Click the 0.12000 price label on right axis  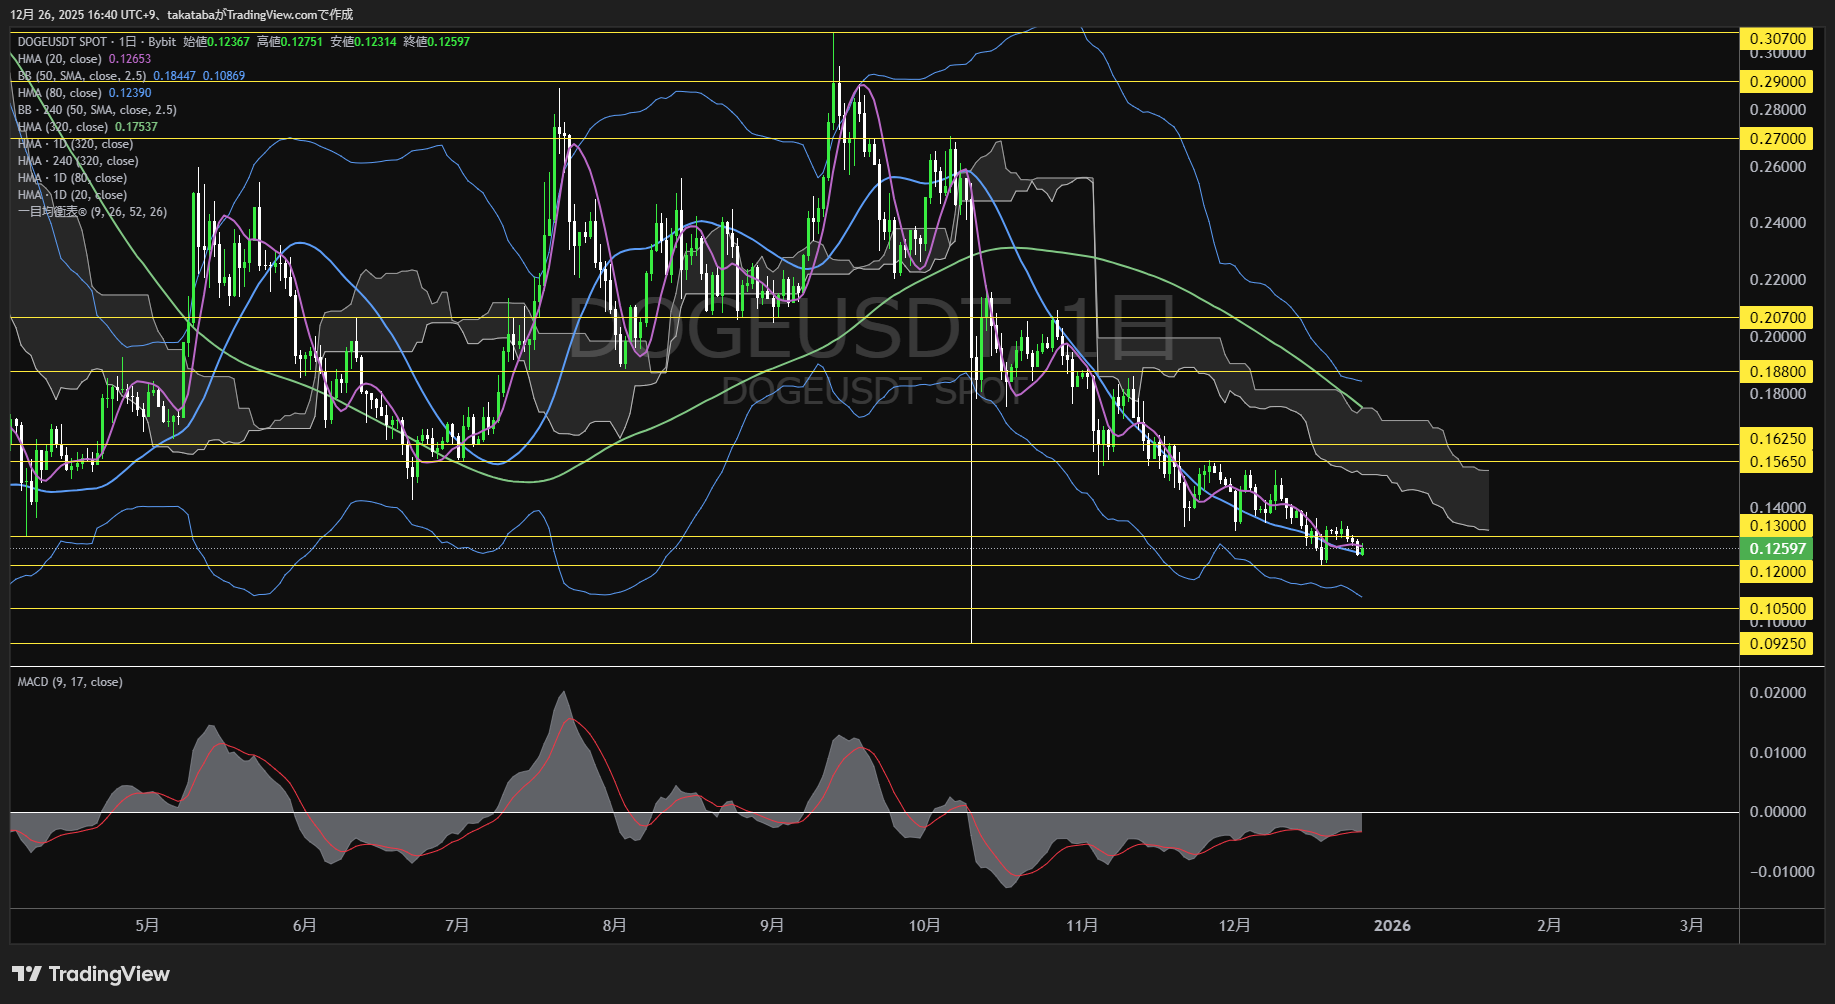[1776, 571]
